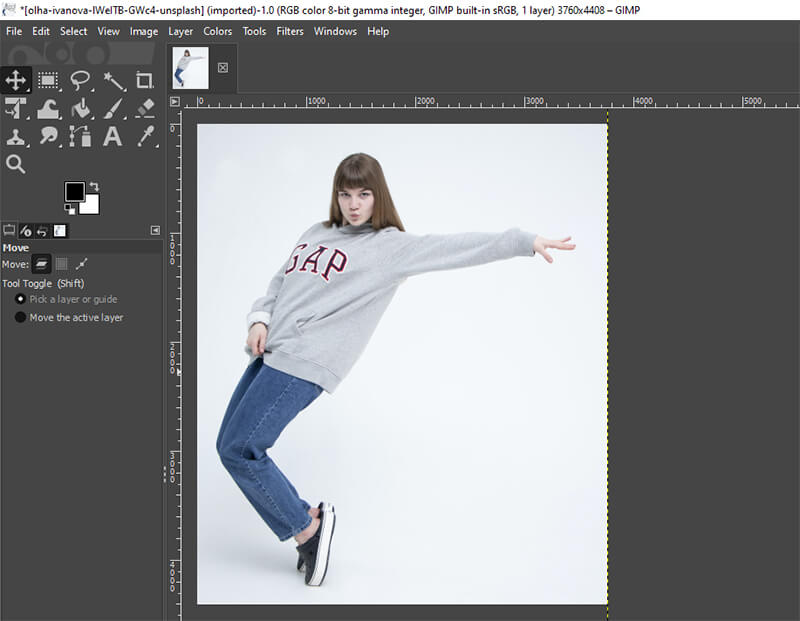This screenshot has height=621, width=800.
Task: Open the Help menu
Action: [378, 31]
